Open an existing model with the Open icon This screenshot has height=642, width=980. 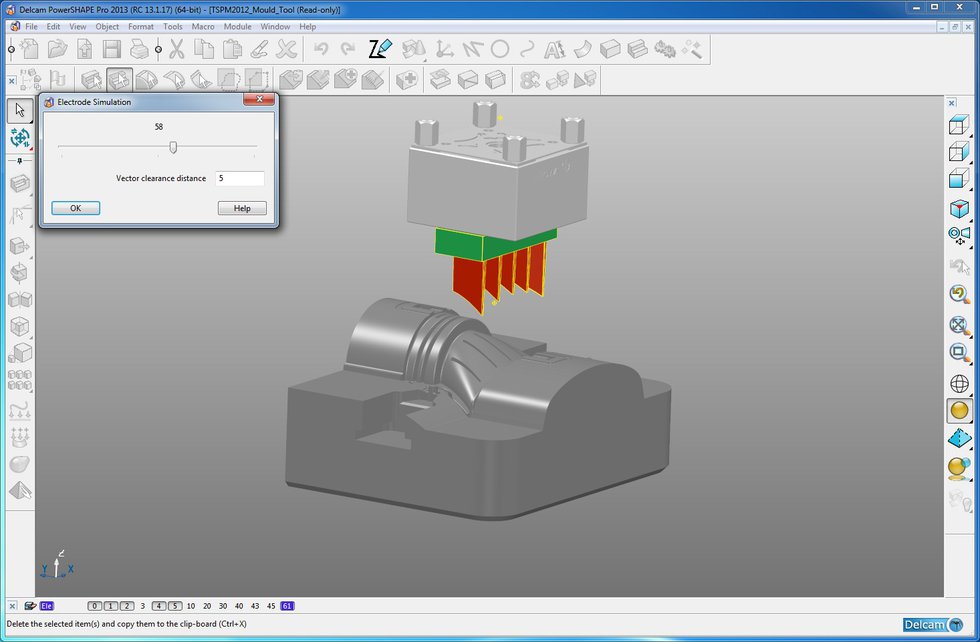click(55, 47)
